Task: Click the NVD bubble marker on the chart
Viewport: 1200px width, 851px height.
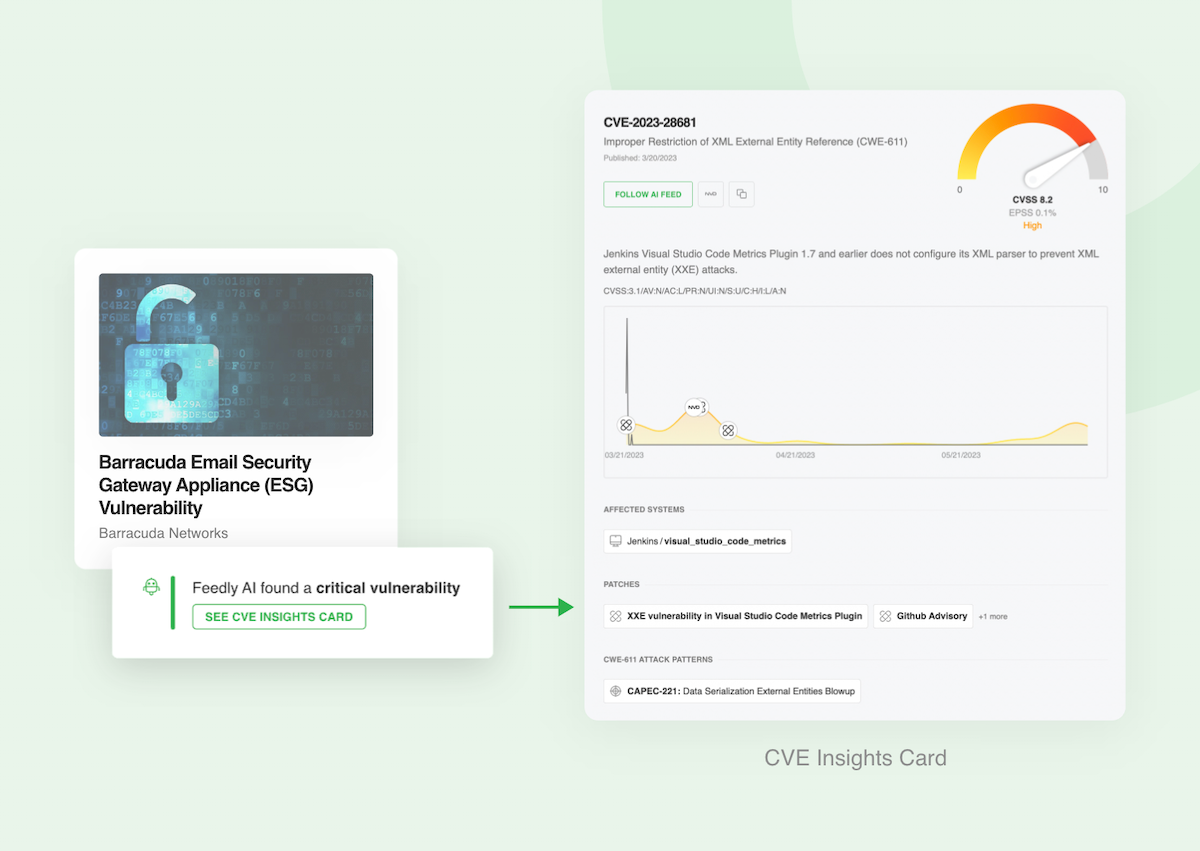Action: 696,407
